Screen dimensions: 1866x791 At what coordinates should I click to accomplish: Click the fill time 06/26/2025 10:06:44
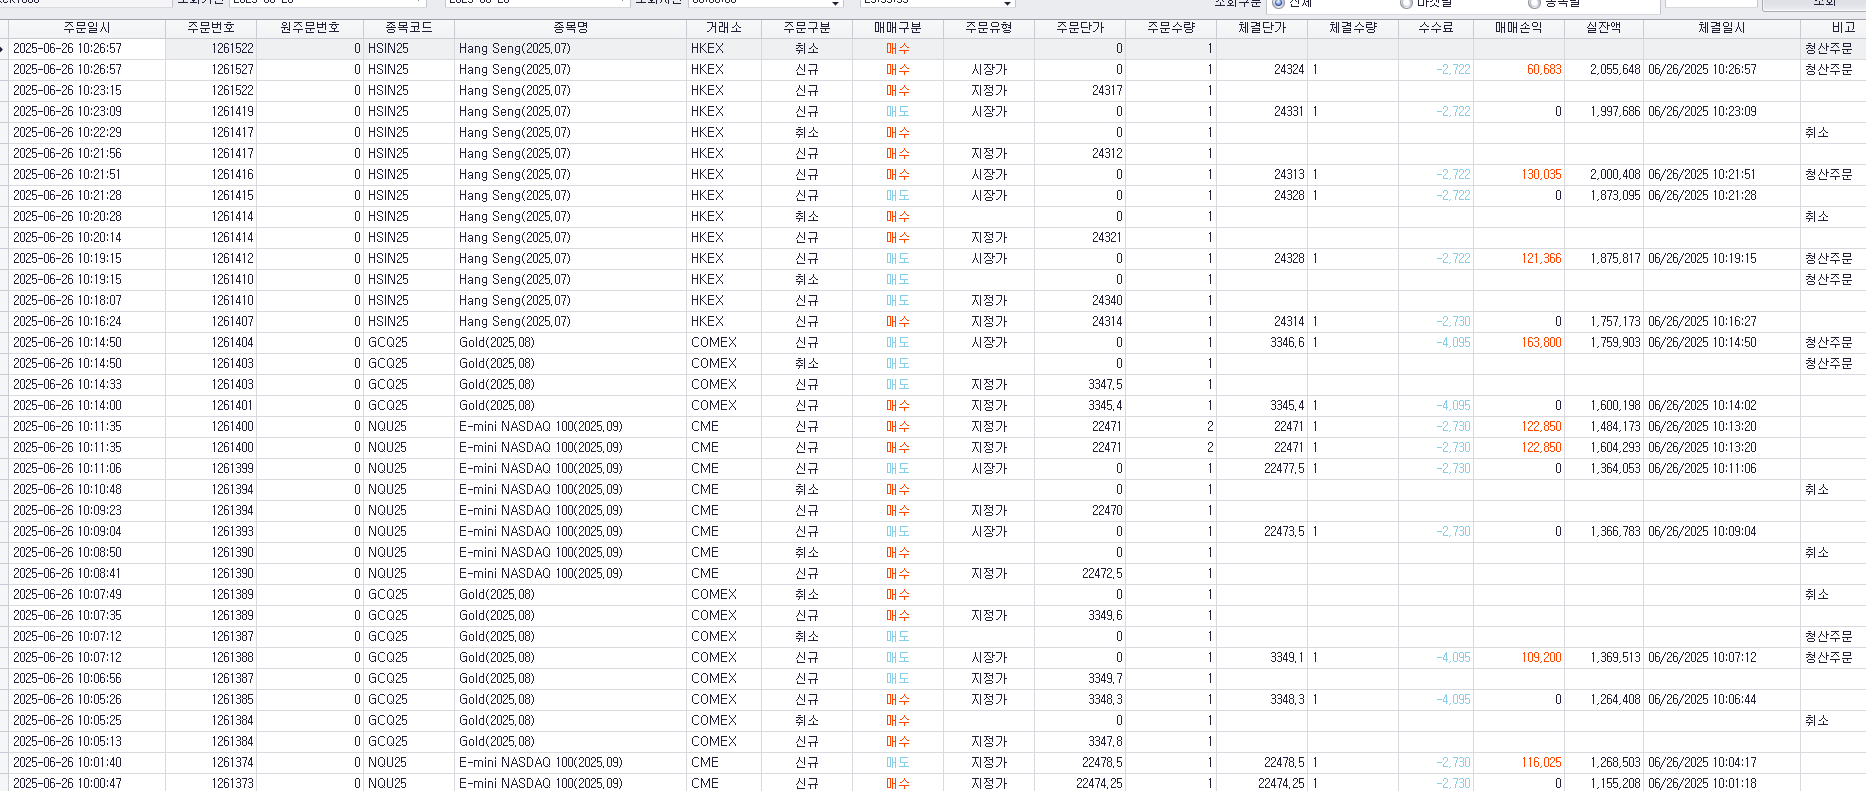(x=1702, y=700)
